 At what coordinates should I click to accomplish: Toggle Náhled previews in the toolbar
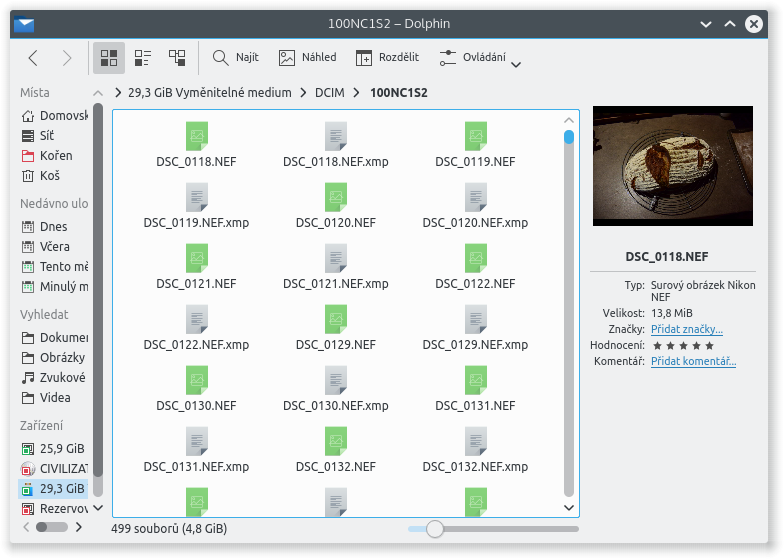point(308,58)
